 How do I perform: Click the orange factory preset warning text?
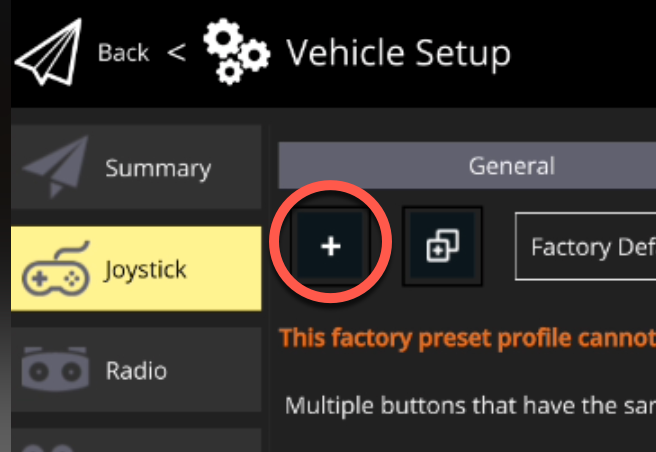coord(467,337)
